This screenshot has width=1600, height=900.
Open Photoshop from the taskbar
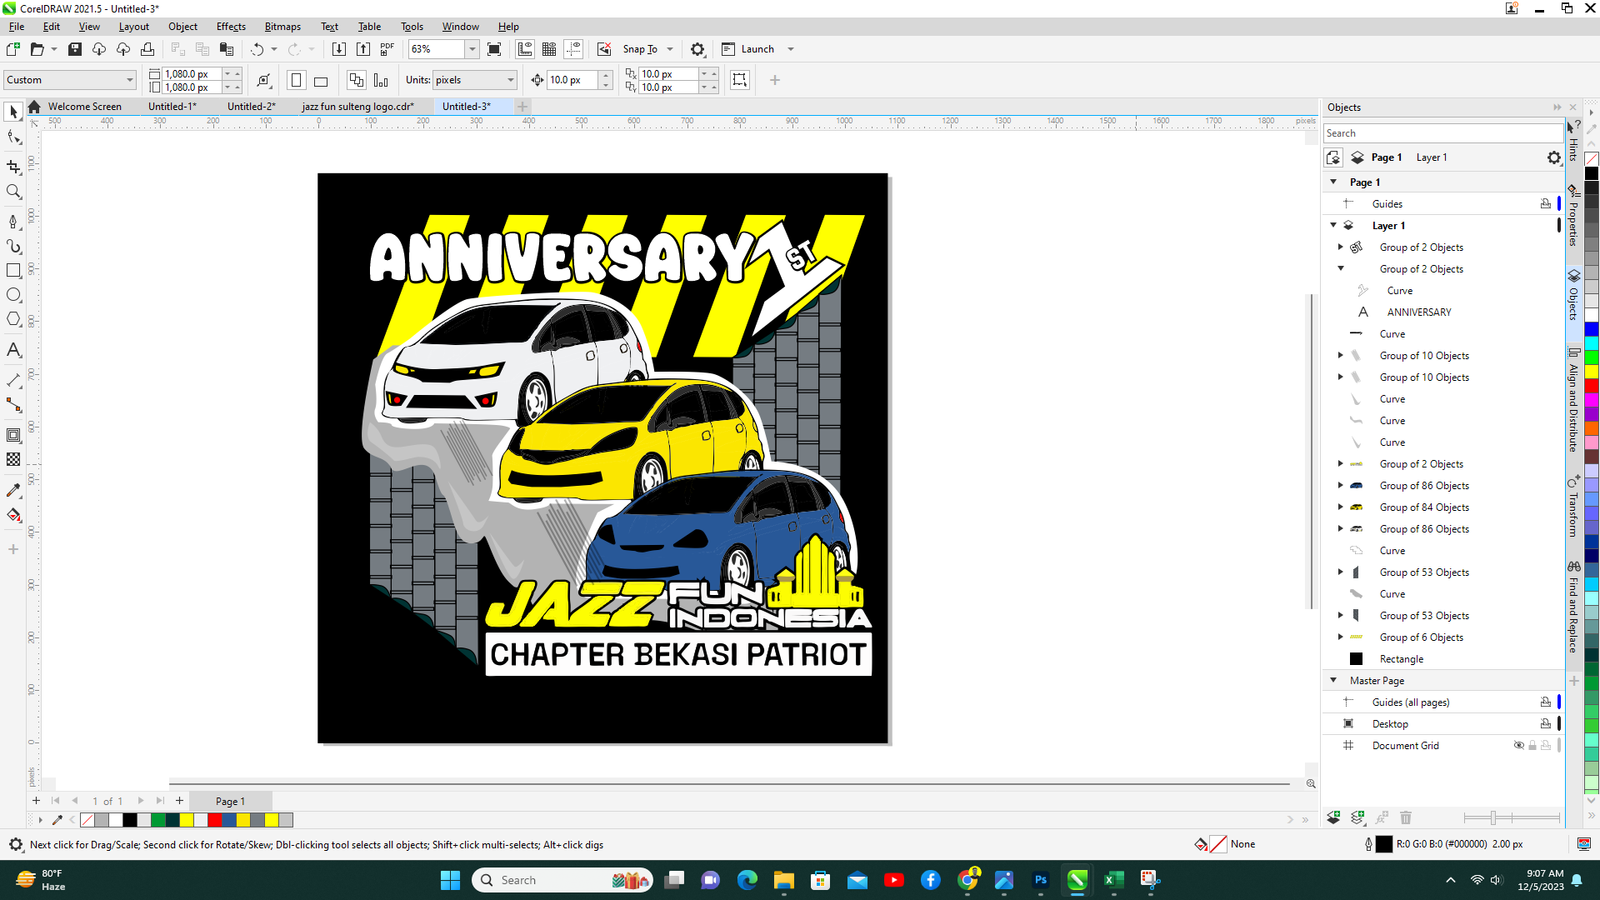tap(1040, 880)
